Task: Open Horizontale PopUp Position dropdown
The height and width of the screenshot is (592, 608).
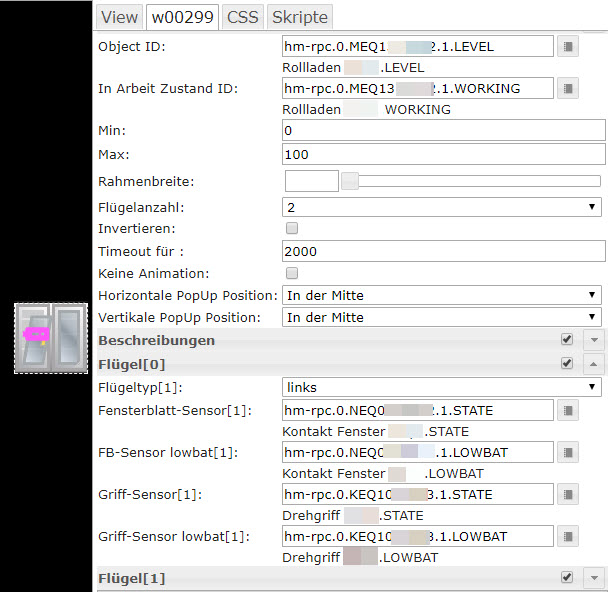Action: pyautogui.click(x=442, y=295)
